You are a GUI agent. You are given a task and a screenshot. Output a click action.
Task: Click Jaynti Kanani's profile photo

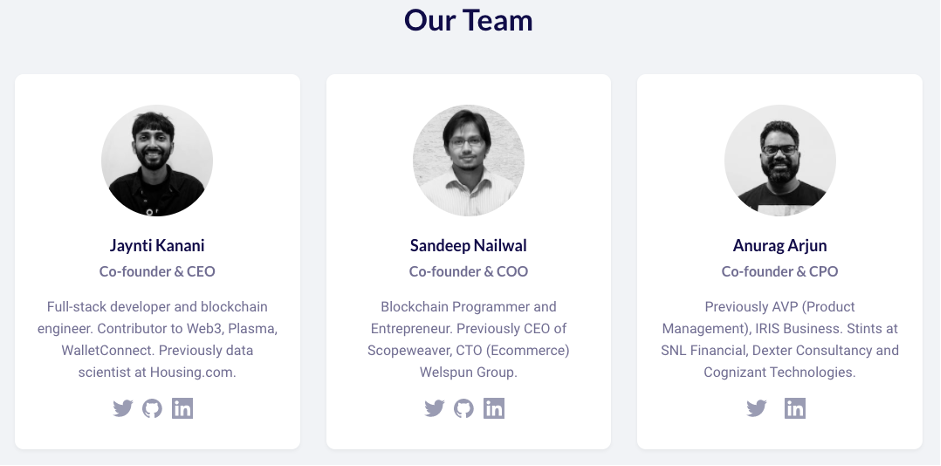(157, 160)
